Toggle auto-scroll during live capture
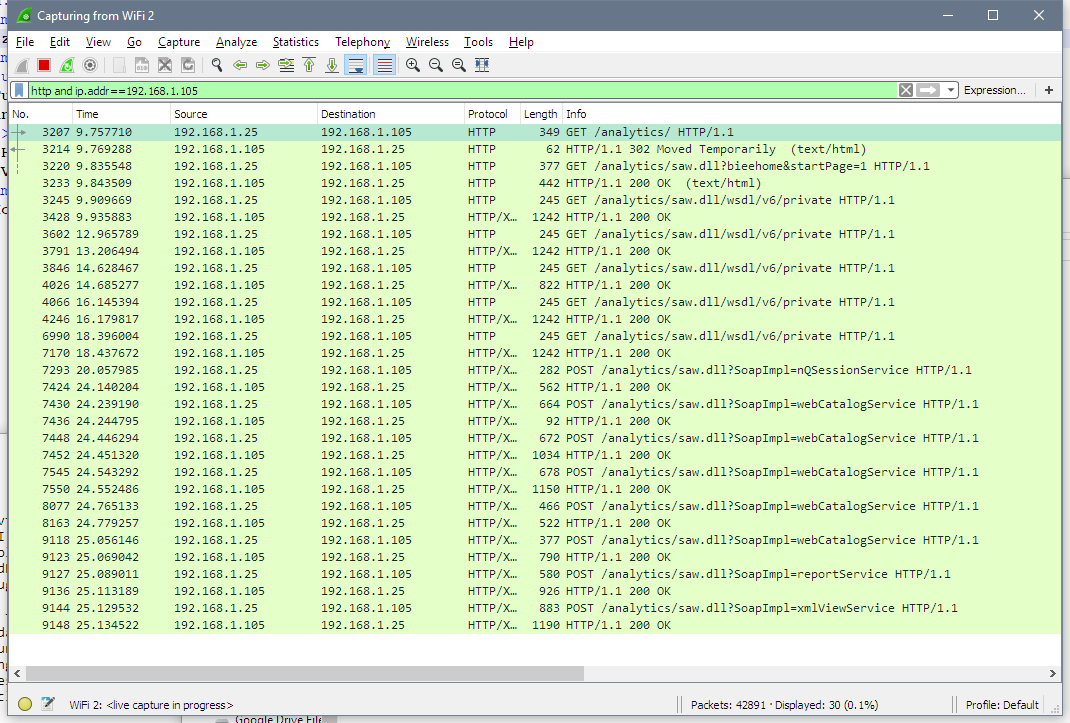Viewport: 1070px width, 723px height. pos(355,65)
